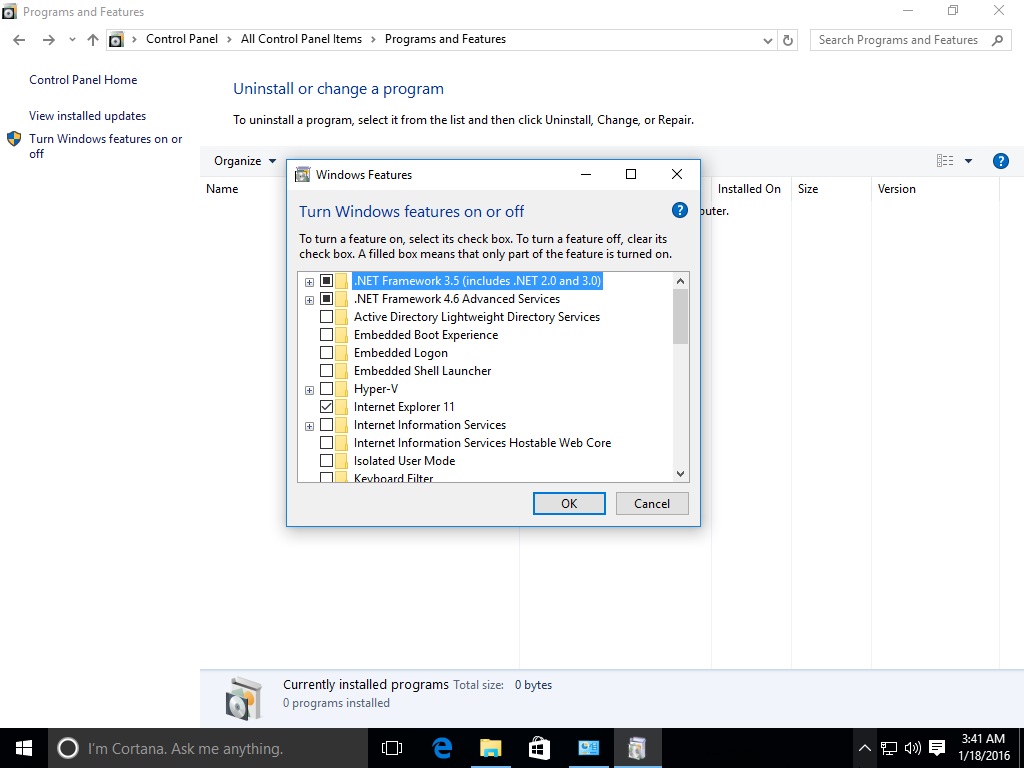This screenshot has height=768, width=1024.
Task: Open View installed updates link
Action: tap(88, 116)
